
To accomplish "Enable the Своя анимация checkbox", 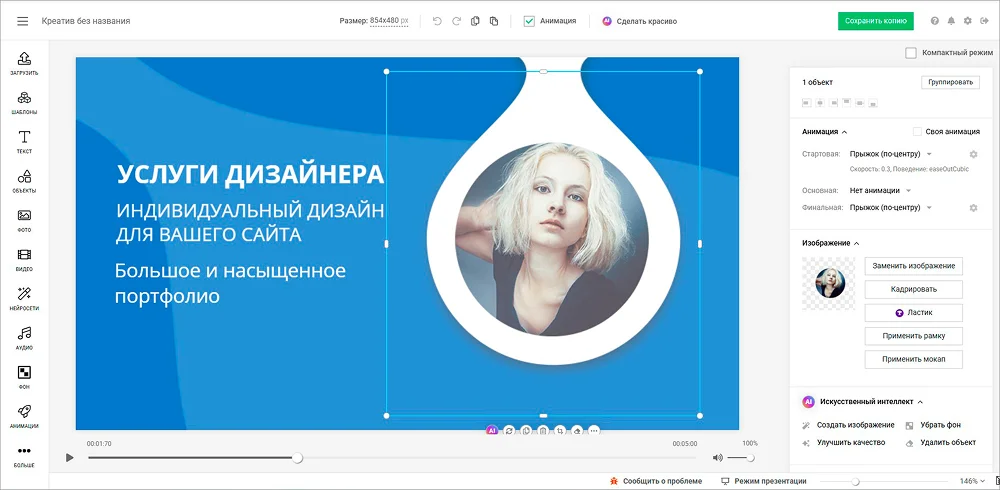I will (918, 131).
